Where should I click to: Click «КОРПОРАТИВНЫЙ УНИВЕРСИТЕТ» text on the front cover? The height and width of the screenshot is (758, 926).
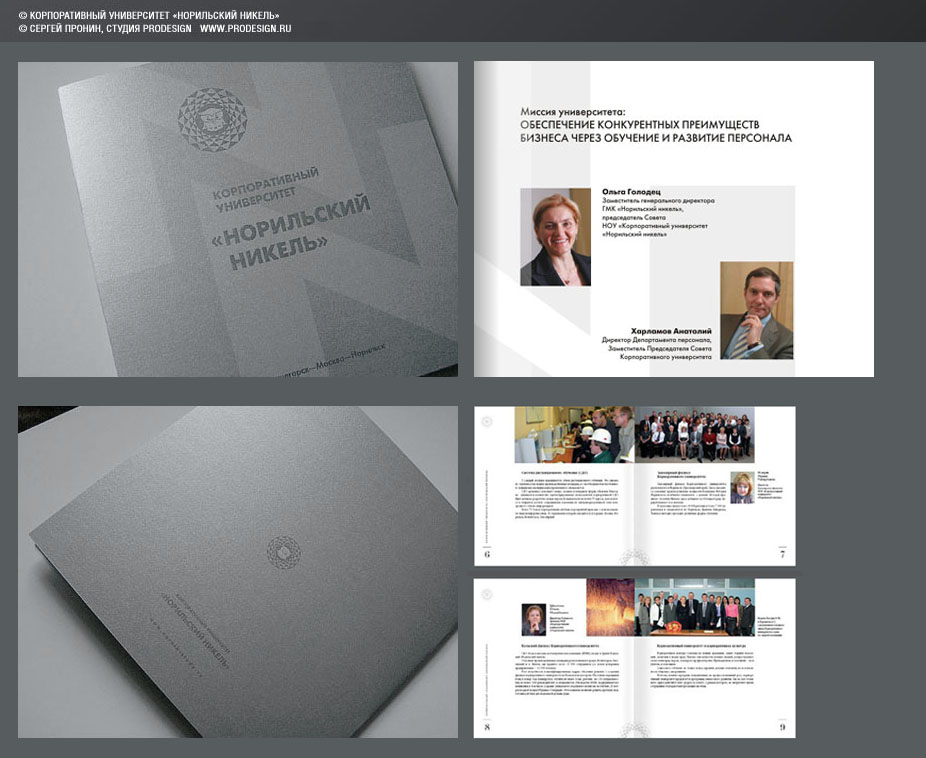click(266, 189)
